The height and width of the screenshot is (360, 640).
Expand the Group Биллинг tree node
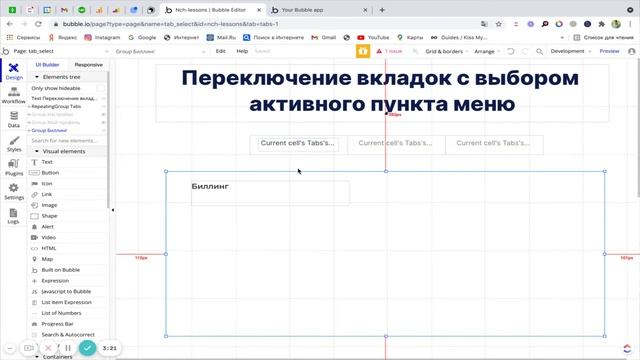coord(29,131)
